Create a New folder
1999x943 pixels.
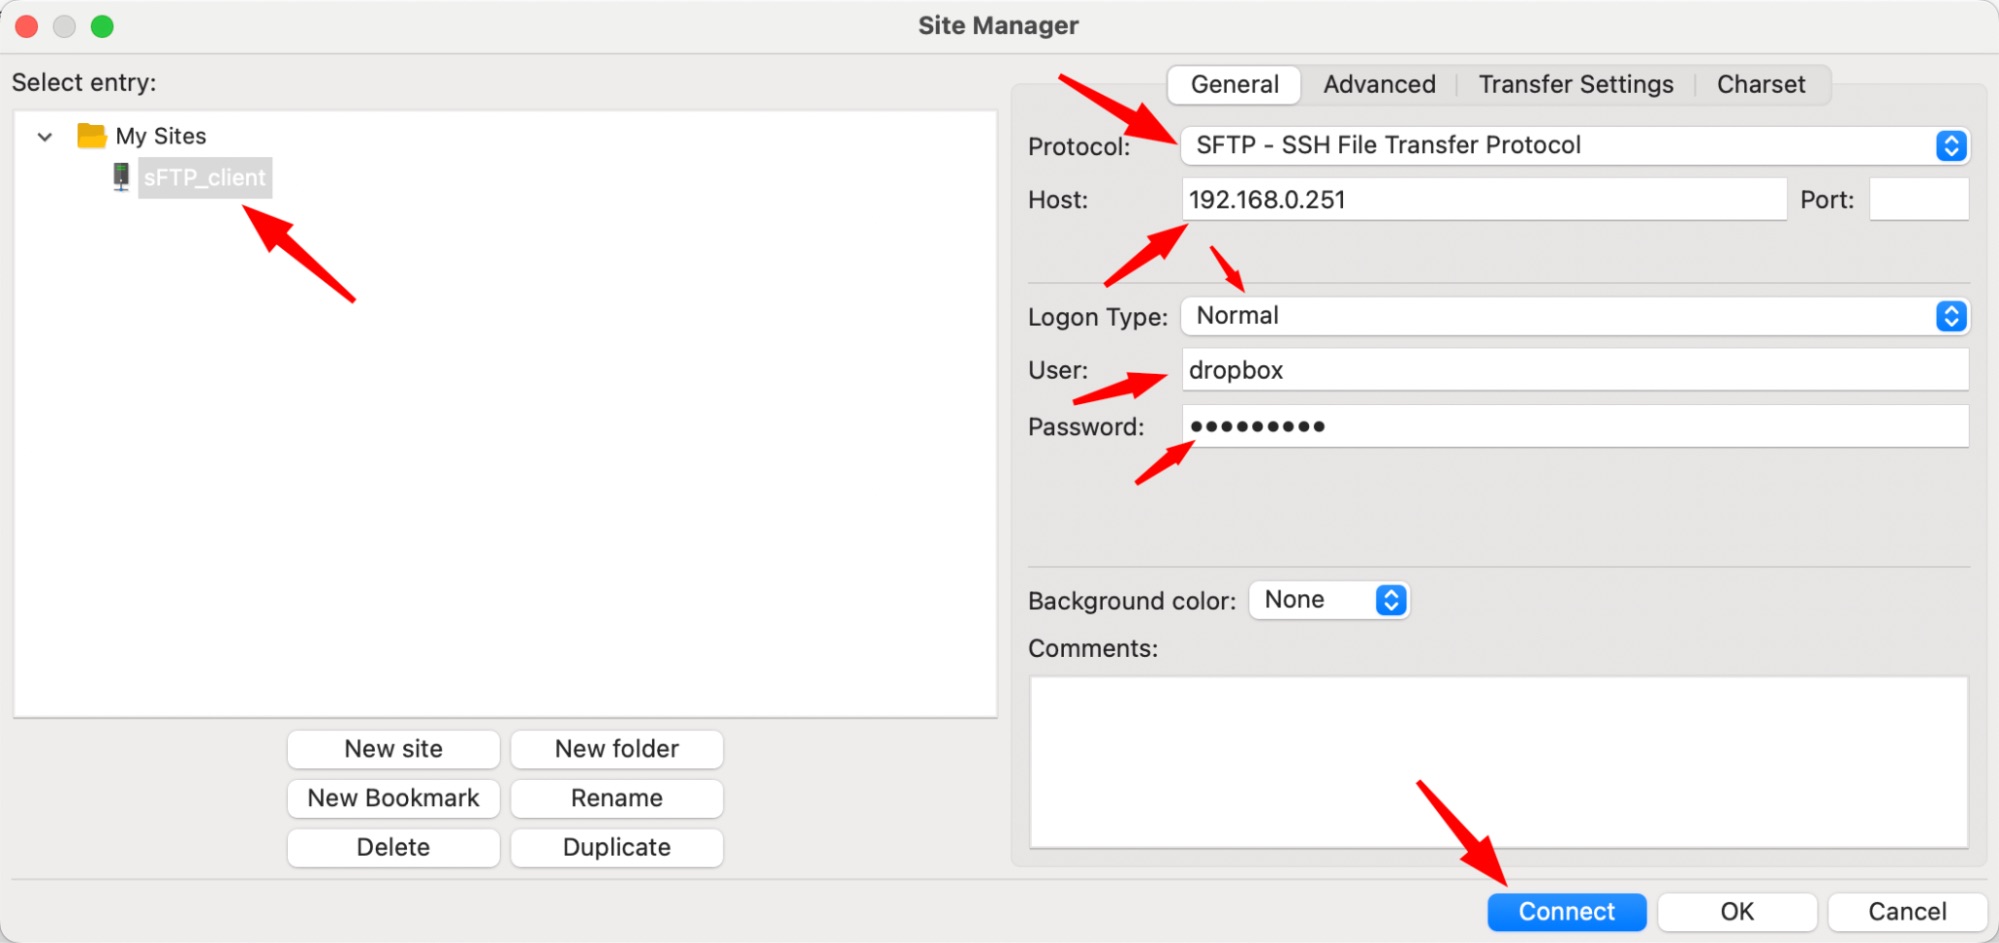[x=616, y=749]
